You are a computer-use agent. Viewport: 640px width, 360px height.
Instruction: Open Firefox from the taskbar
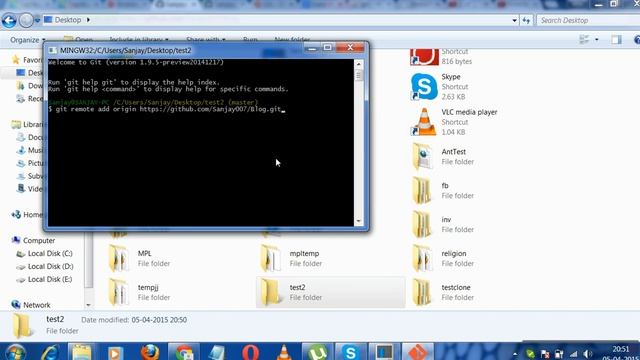150,352
